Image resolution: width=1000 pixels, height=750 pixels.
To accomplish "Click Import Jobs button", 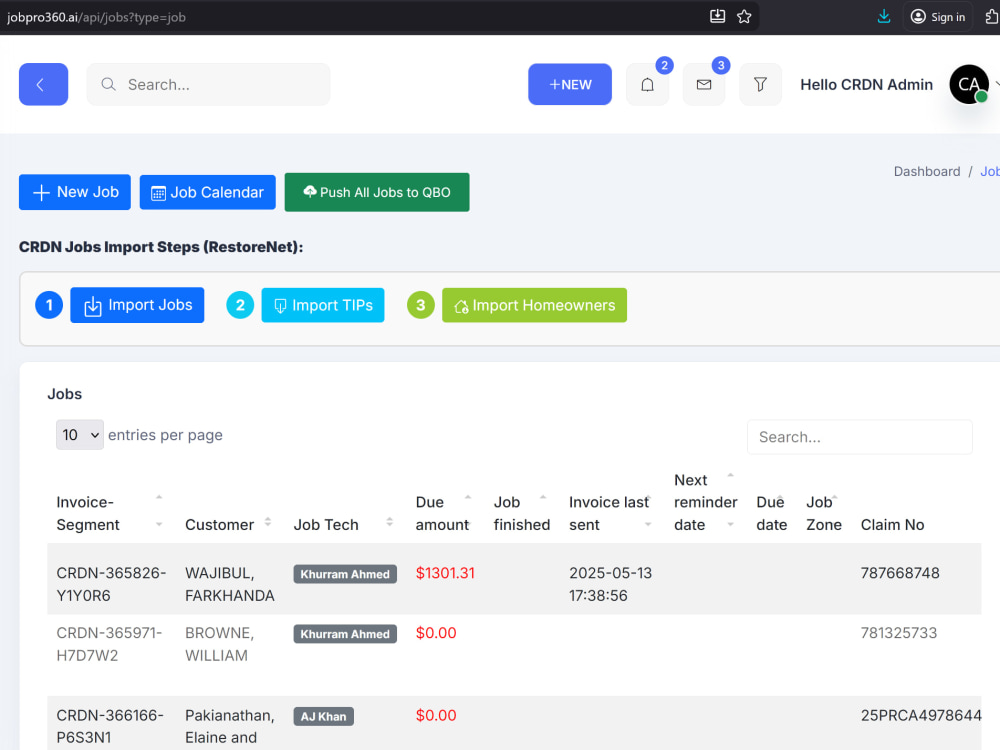I will point(137,305).
